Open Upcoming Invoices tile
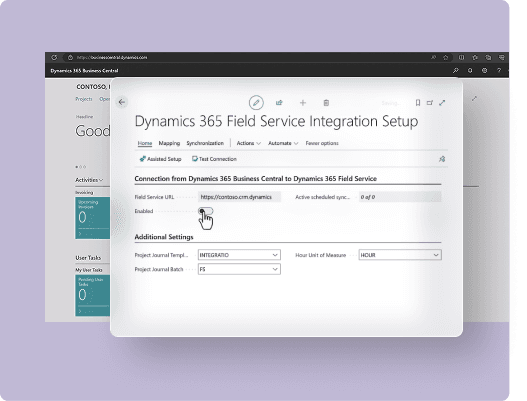This screenshot has height=401, width=527. point(93,218)
